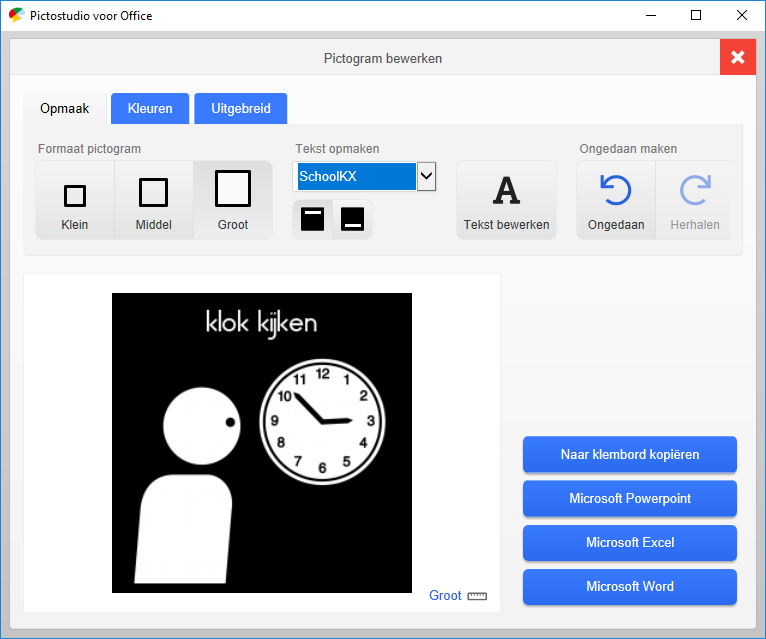Select the Groot pictogram size
Screen dimensions: 766x639
coord(233,200)
